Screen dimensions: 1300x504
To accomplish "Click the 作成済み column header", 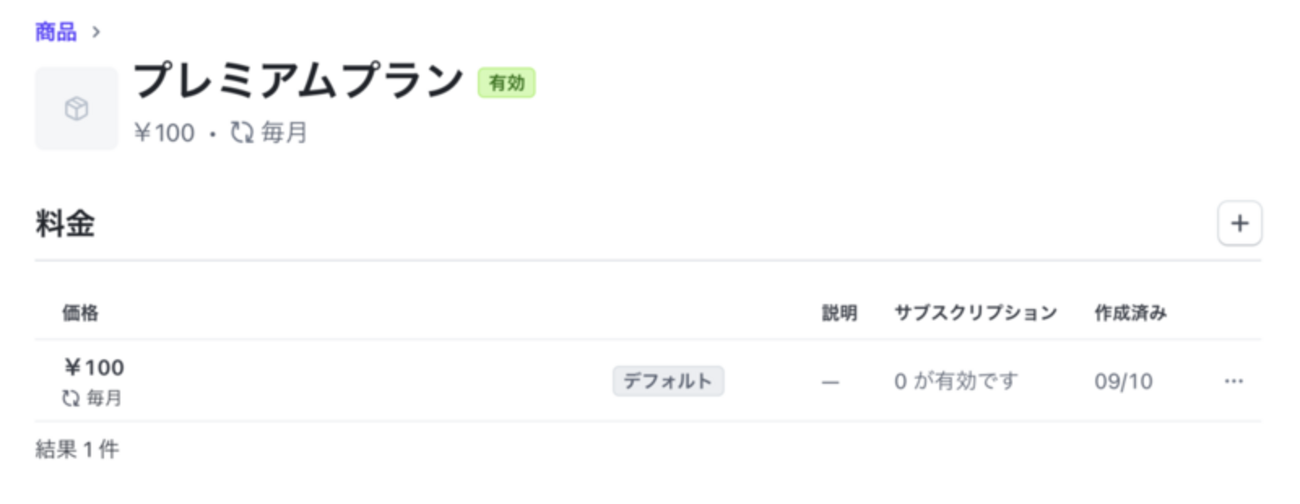I will [x=1130, y=313].
